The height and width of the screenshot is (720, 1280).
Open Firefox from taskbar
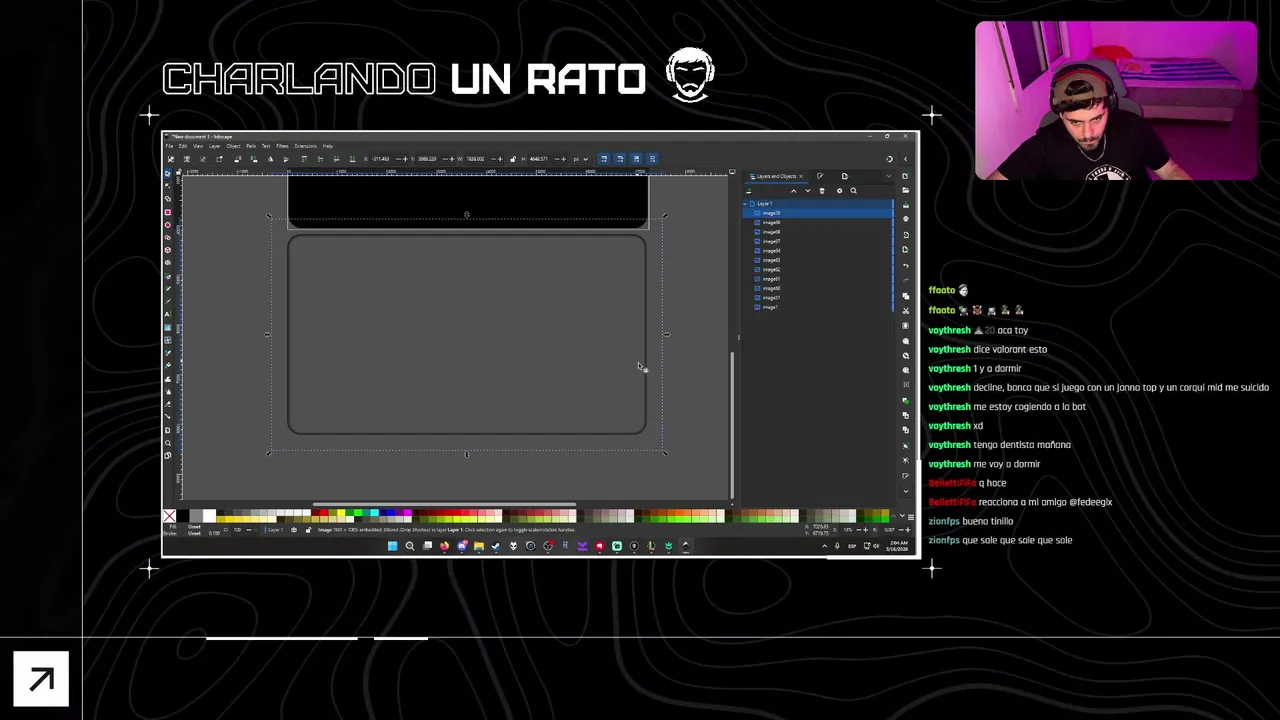pyautogui.click(x=444, y=546)
